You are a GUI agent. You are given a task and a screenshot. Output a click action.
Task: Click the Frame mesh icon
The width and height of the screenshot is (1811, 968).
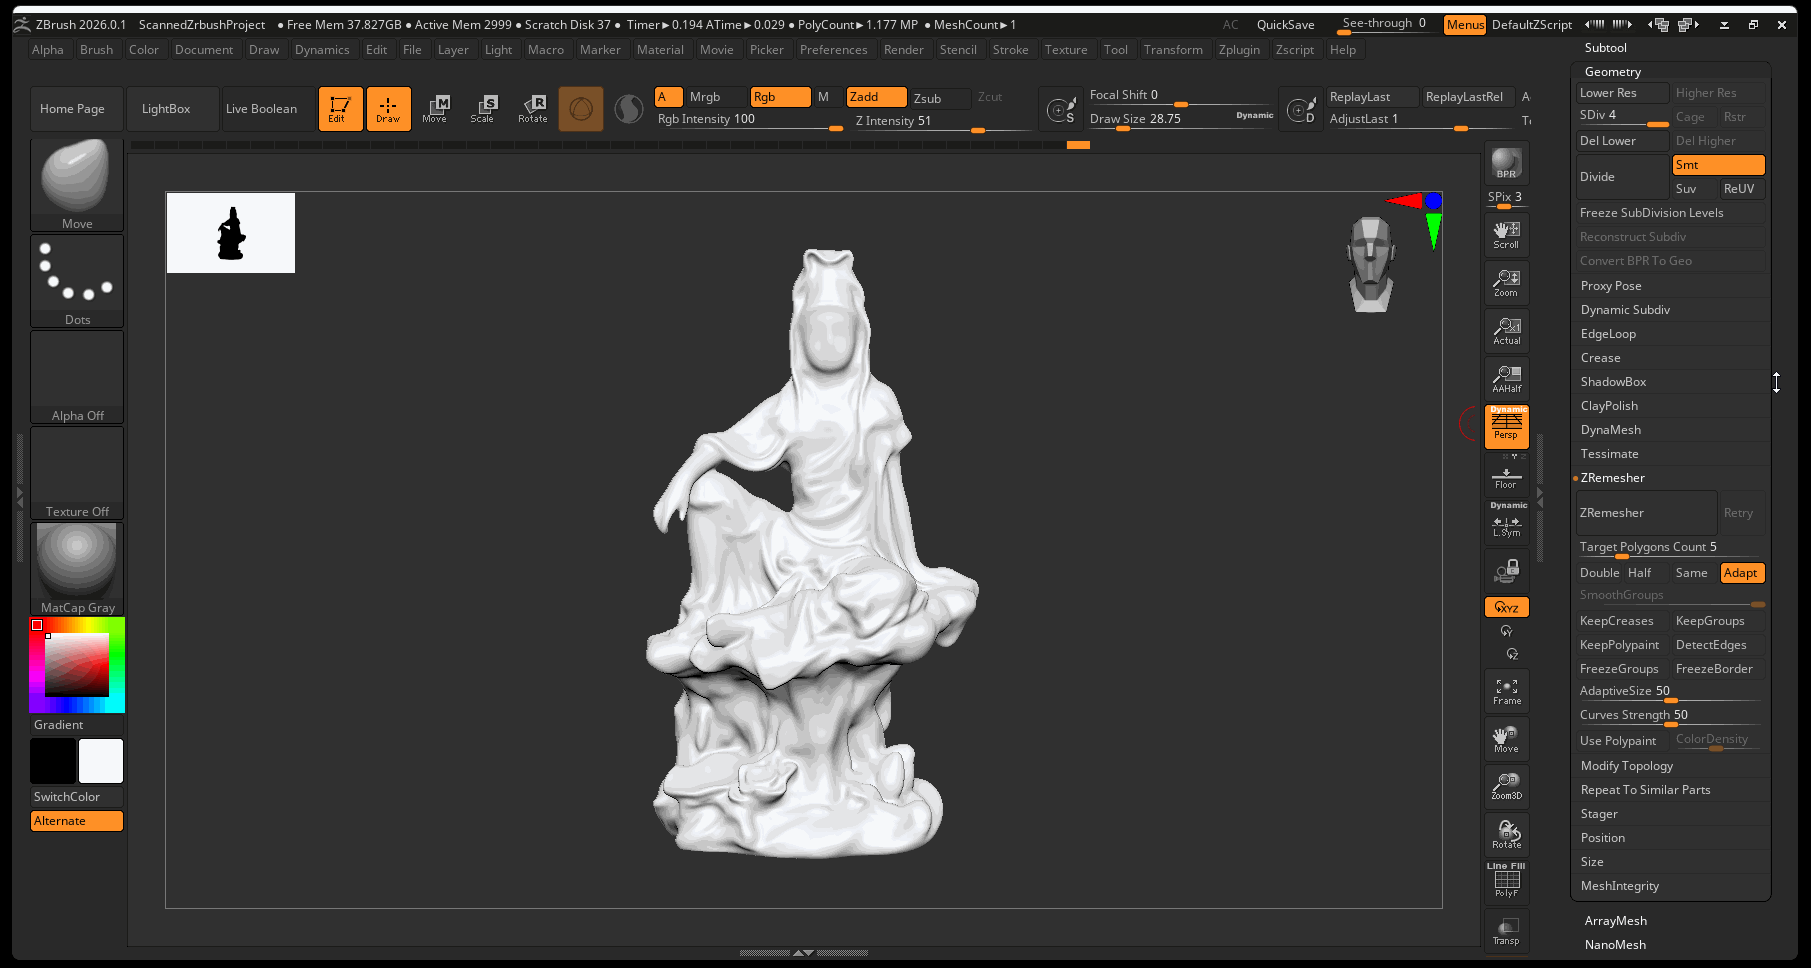pos(1506,691)
